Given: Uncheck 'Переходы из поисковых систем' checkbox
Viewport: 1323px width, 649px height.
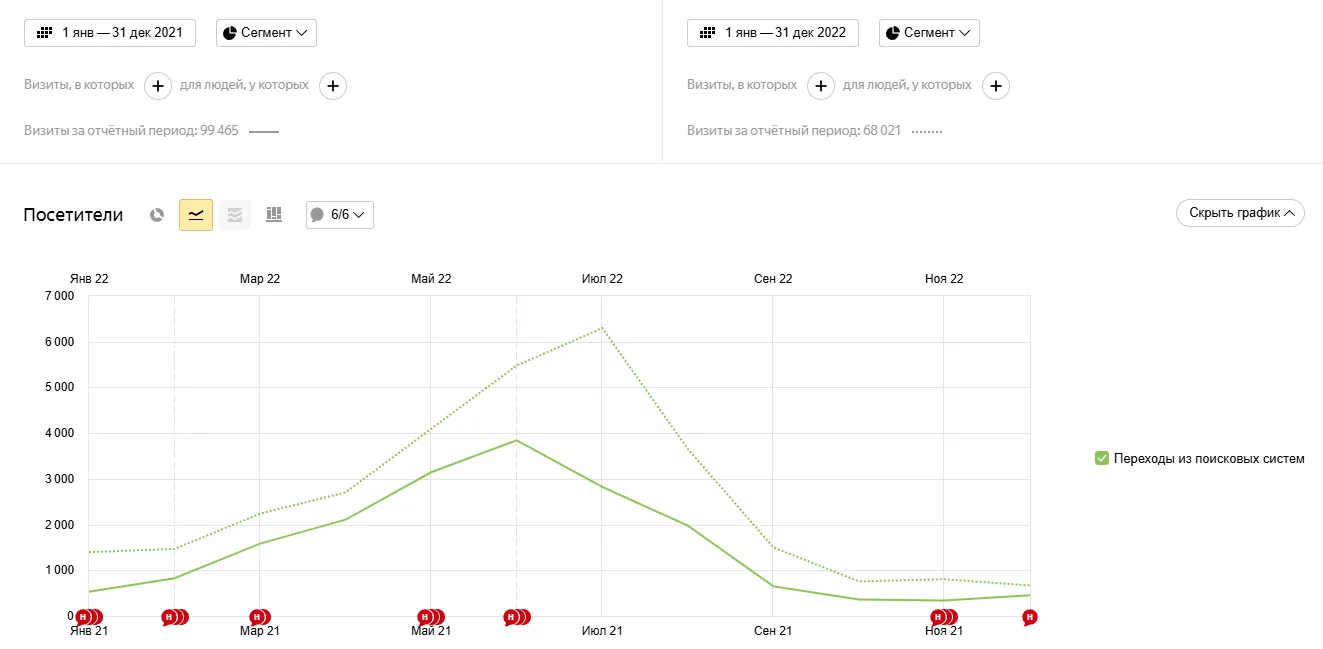Looking at the screenshot, I should [1102, 459].
